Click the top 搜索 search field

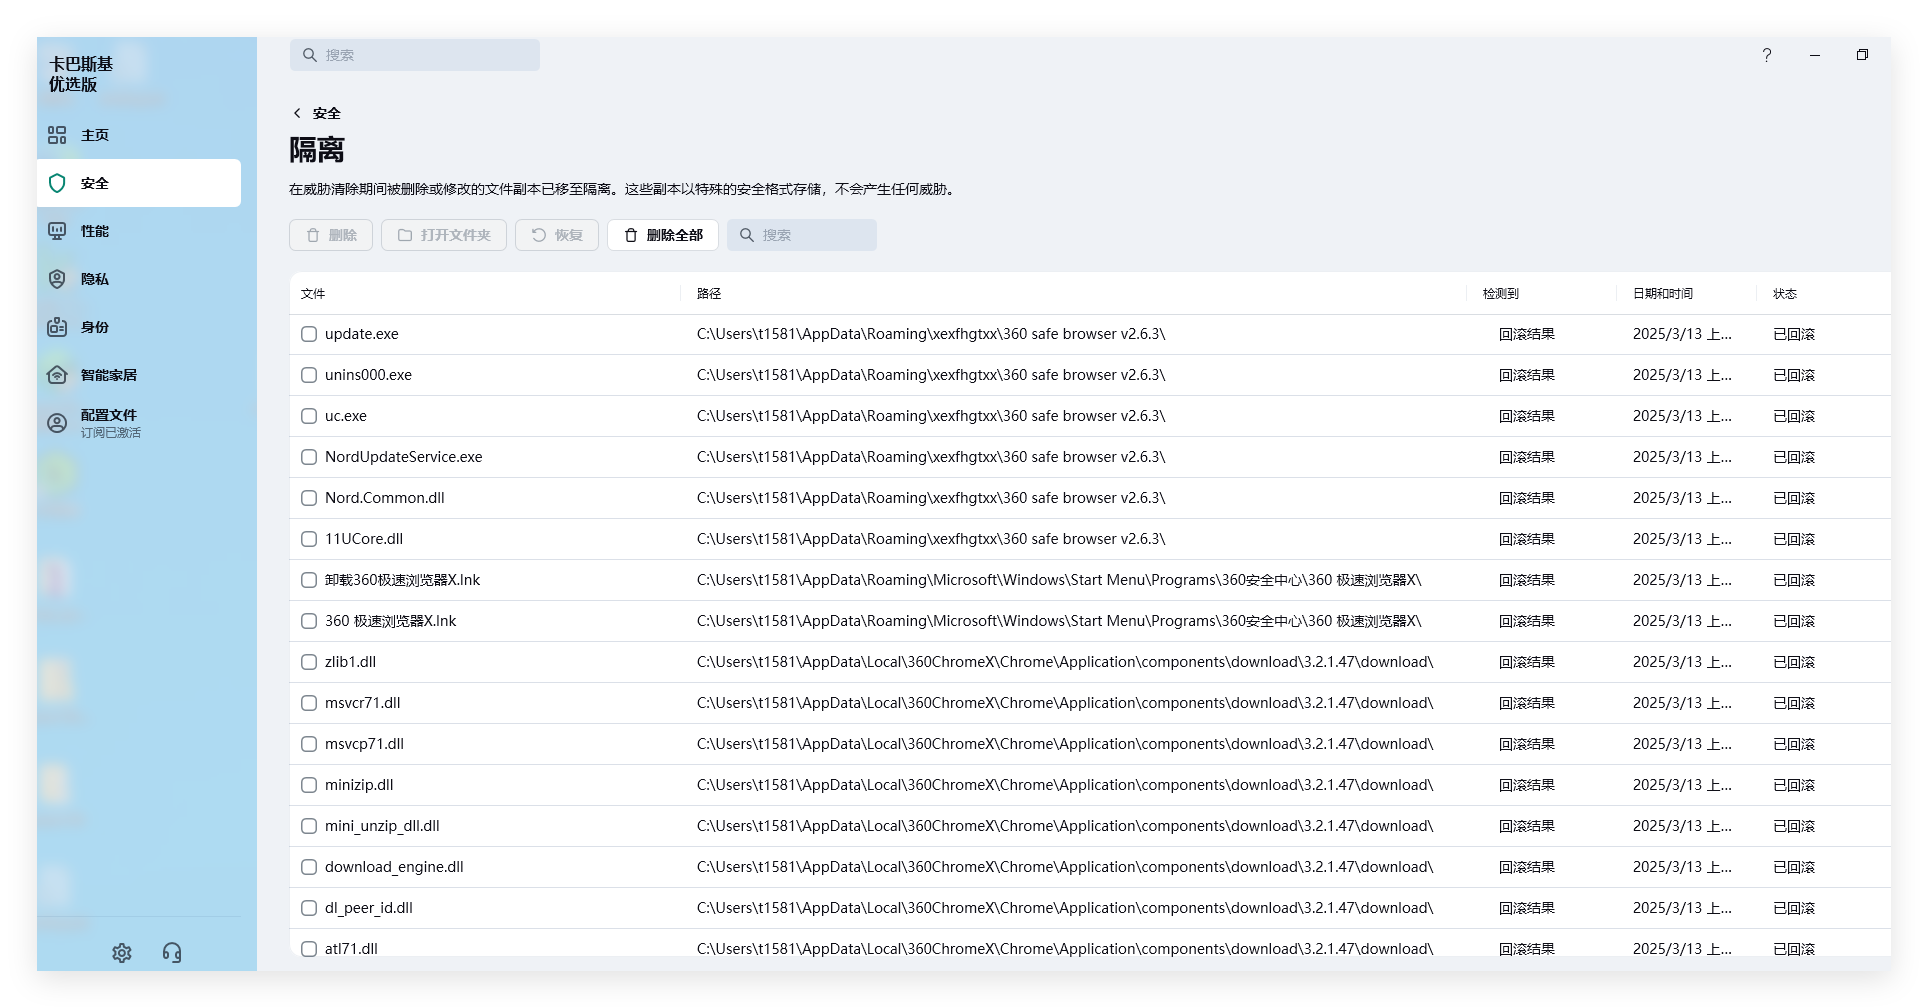(x=415, y=55)
